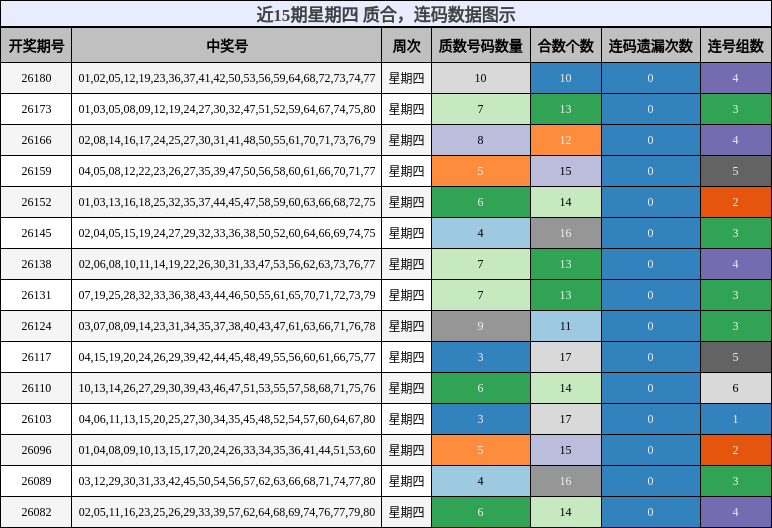Viewport: 772px width, 528px height.
Task: Select winning numbers of row 26117
Action: point(226,357)
